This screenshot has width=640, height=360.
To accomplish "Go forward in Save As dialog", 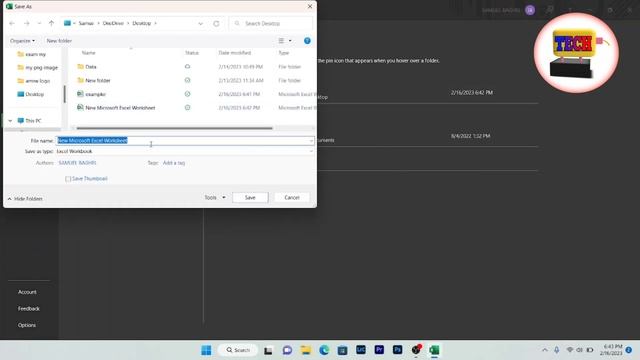I will pyautogui.click(x=27, y=23).
